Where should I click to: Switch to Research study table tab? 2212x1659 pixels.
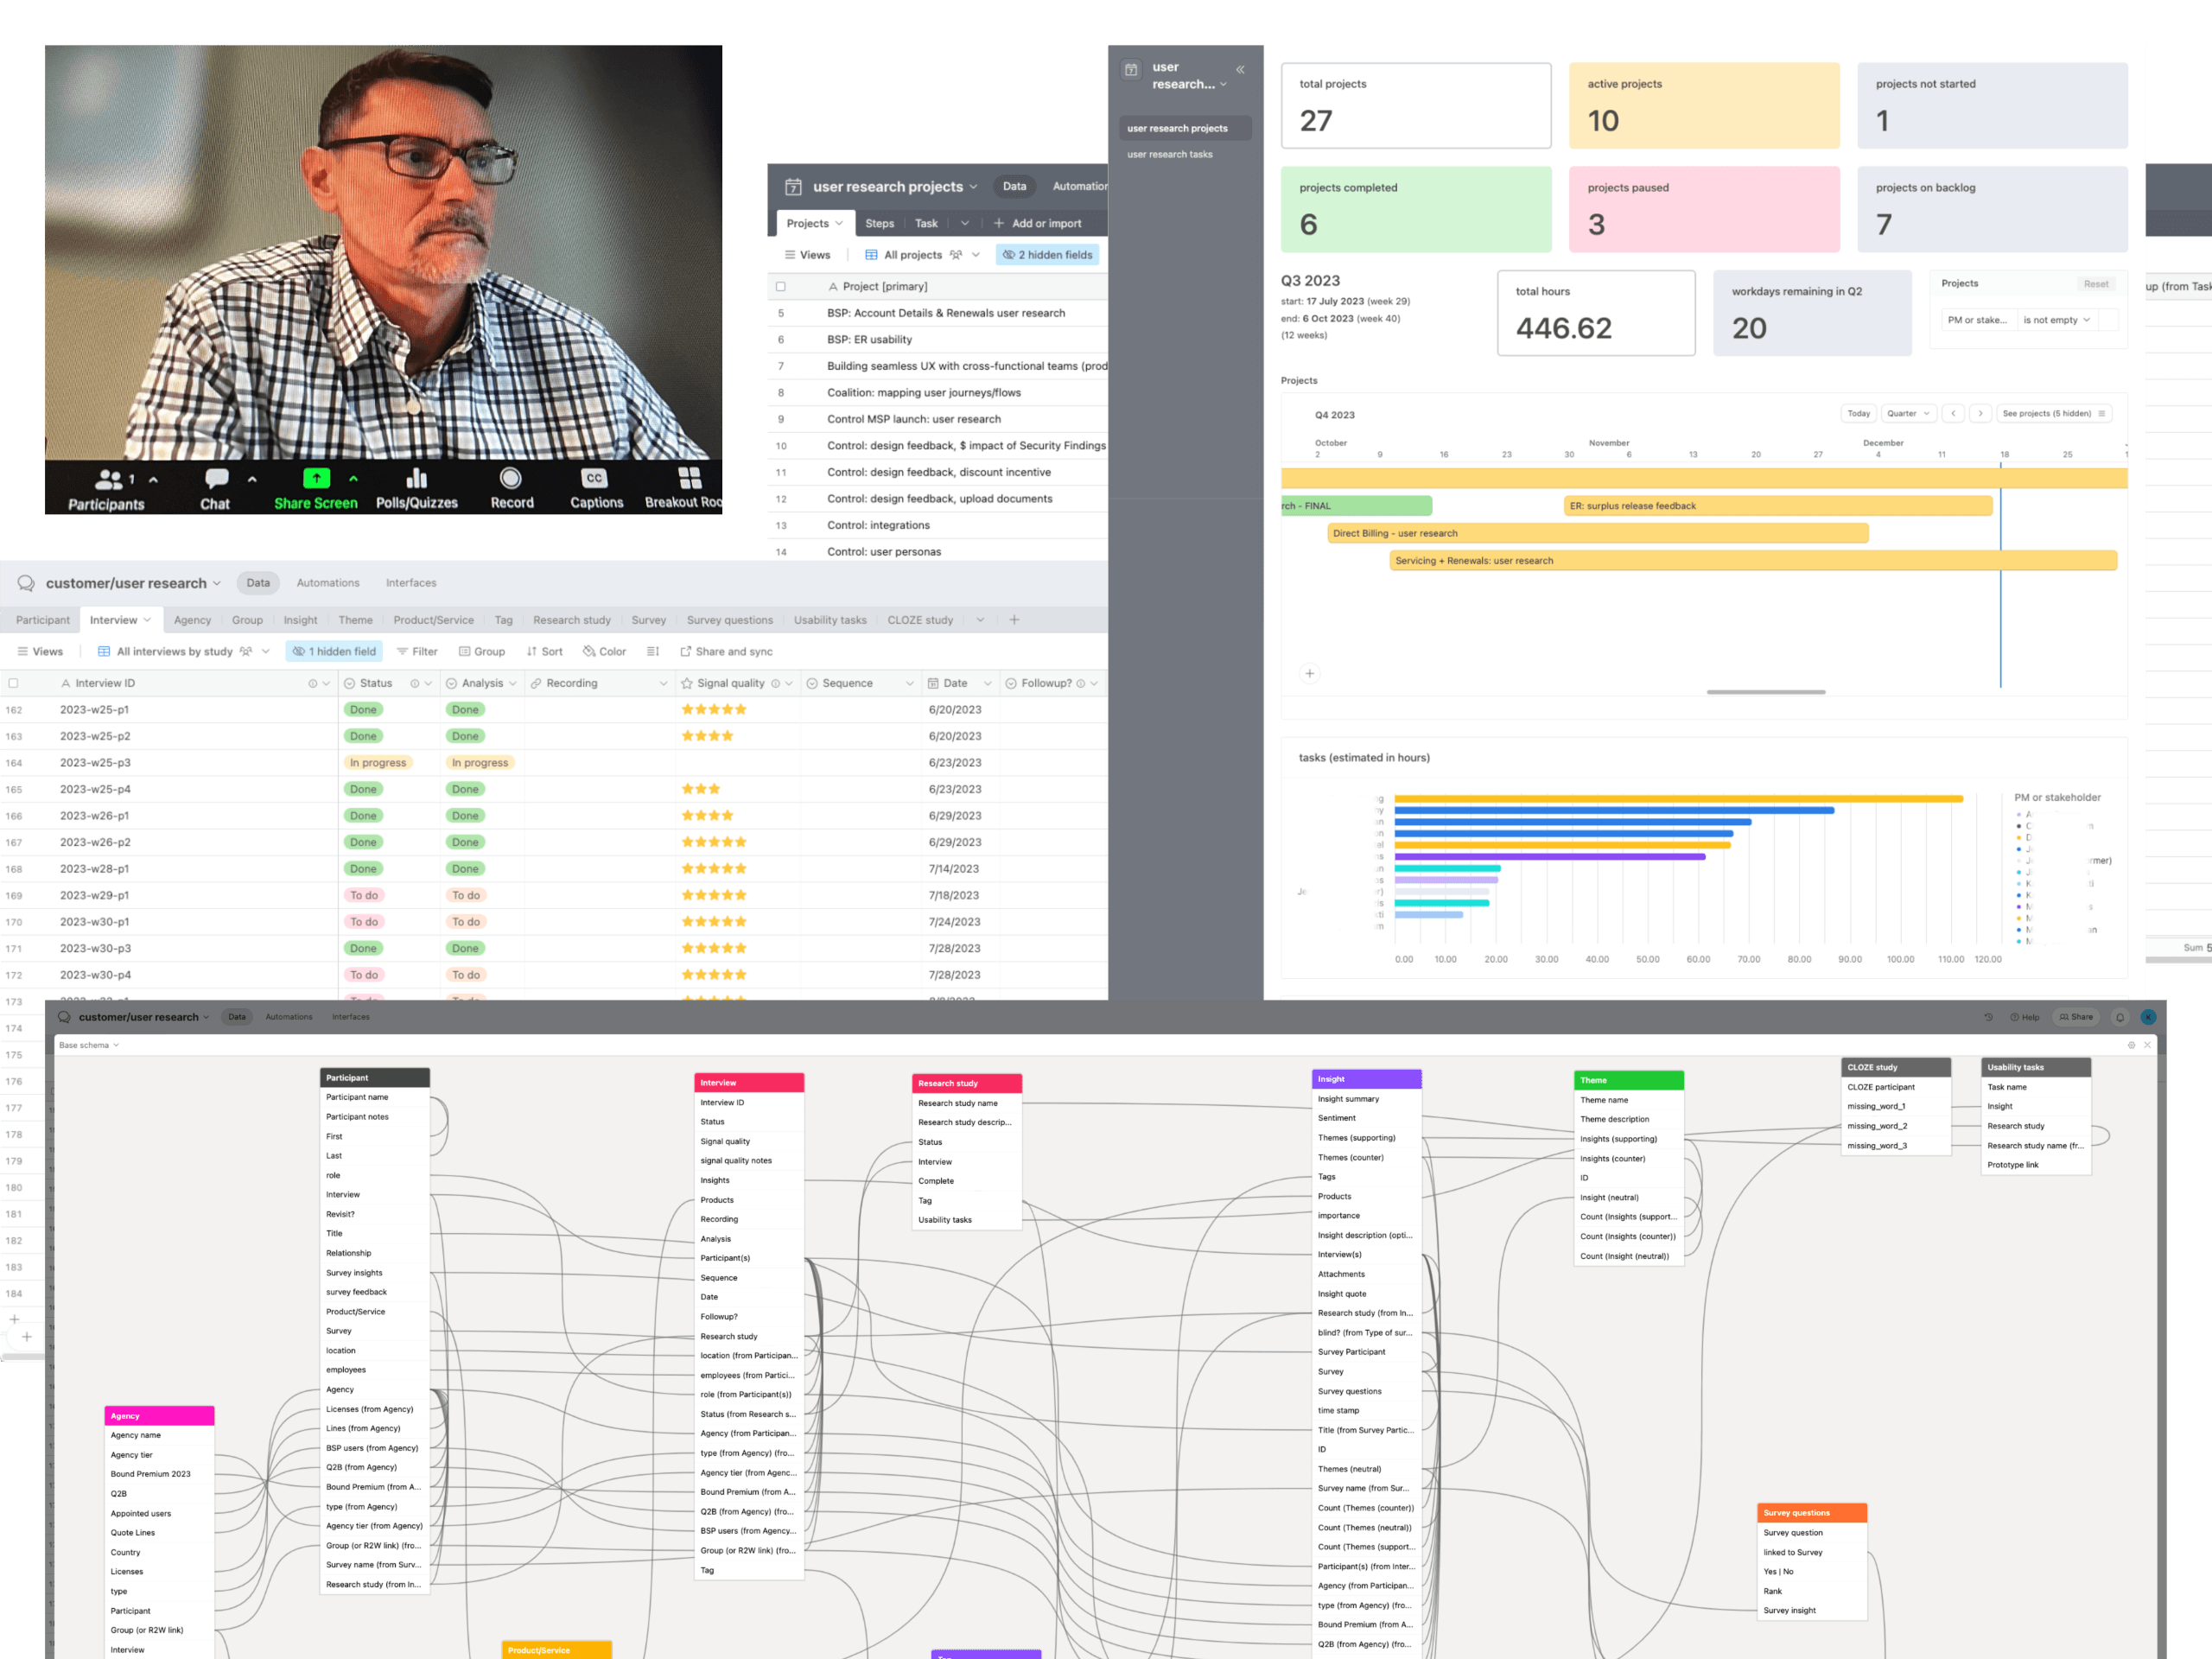click(571, 620)
